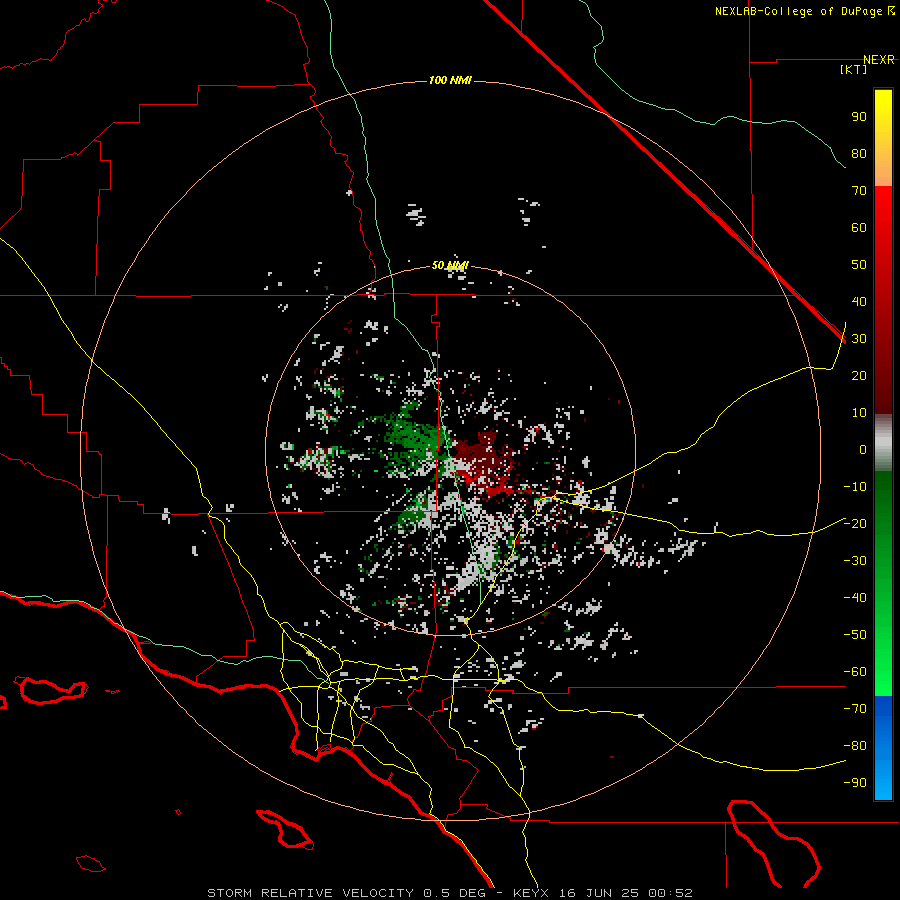Click the KEYX radar site identifier
The height and width of the screenshot is (900, 900).
531,893
